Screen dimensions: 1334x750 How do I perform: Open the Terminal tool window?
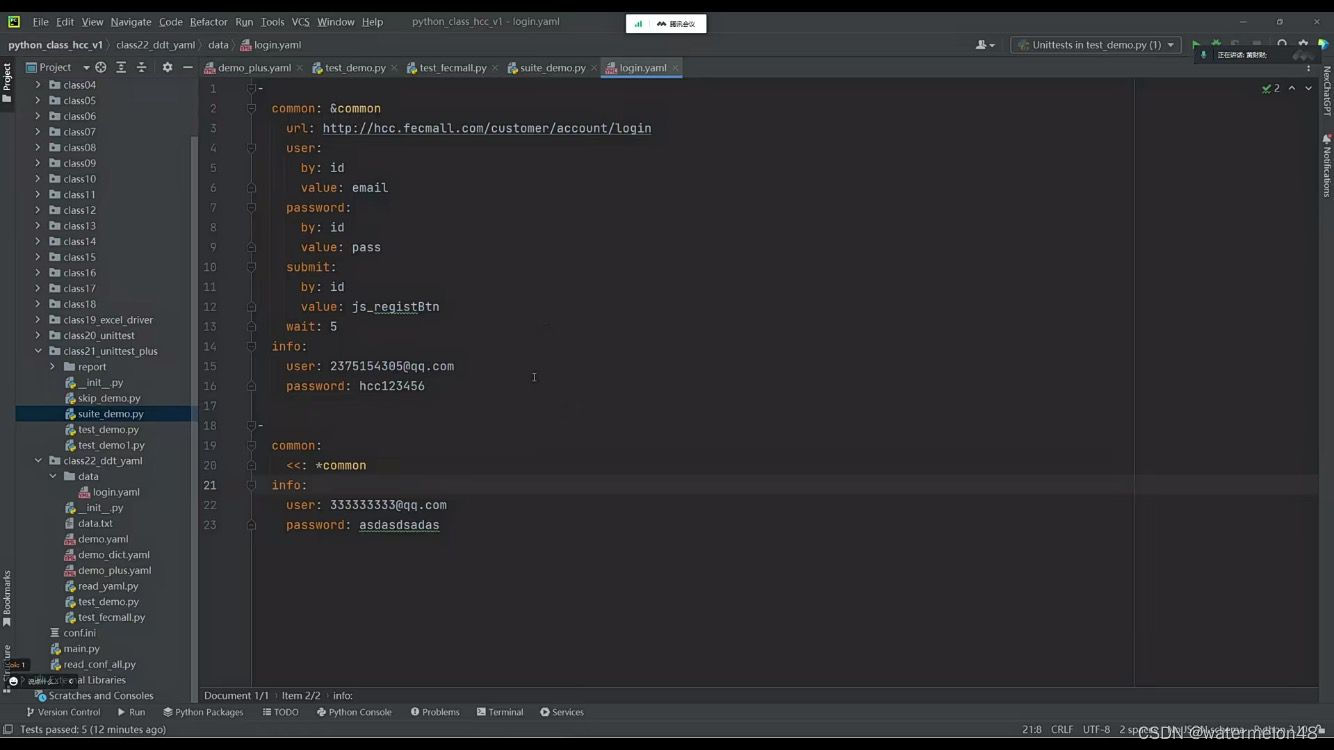point(500,711)
